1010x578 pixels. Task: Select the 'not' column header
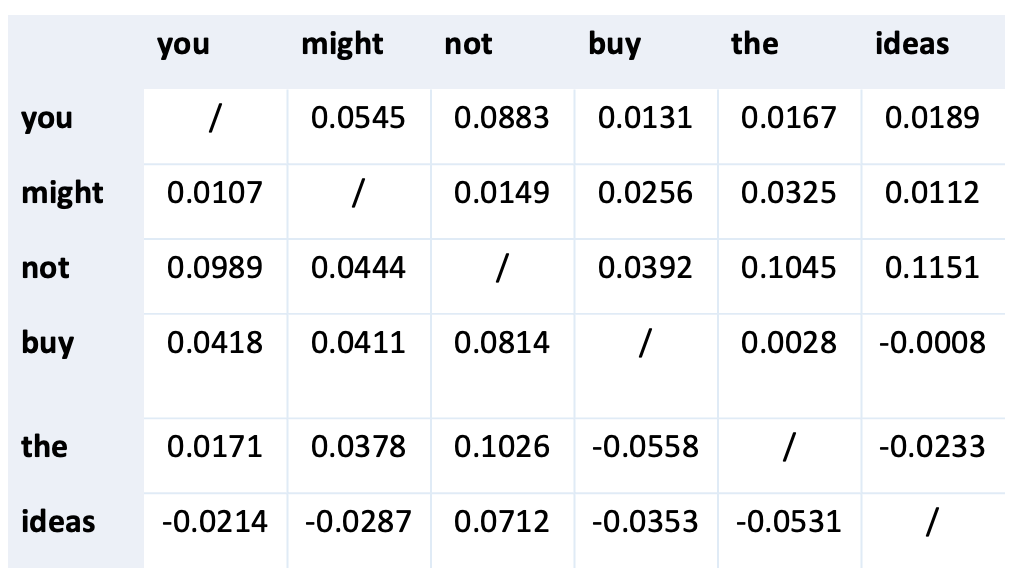coord(468,44)
